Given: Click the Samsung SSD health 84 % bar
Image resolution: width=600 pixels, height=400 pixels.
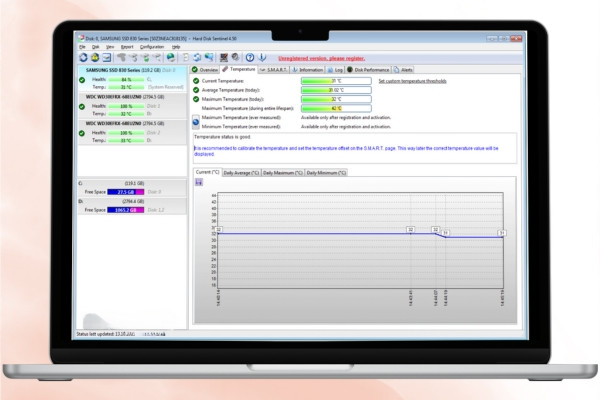Looking at the screenshot, I should point(126,80).
